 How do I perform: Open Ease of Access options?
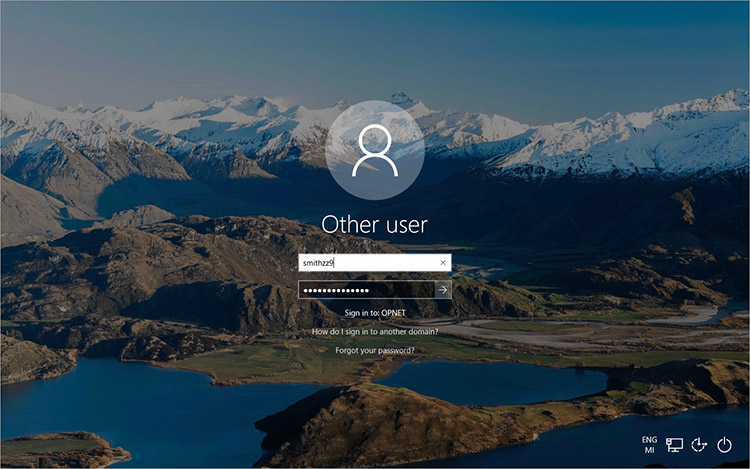pyautogui.click(x=699, y=445)
